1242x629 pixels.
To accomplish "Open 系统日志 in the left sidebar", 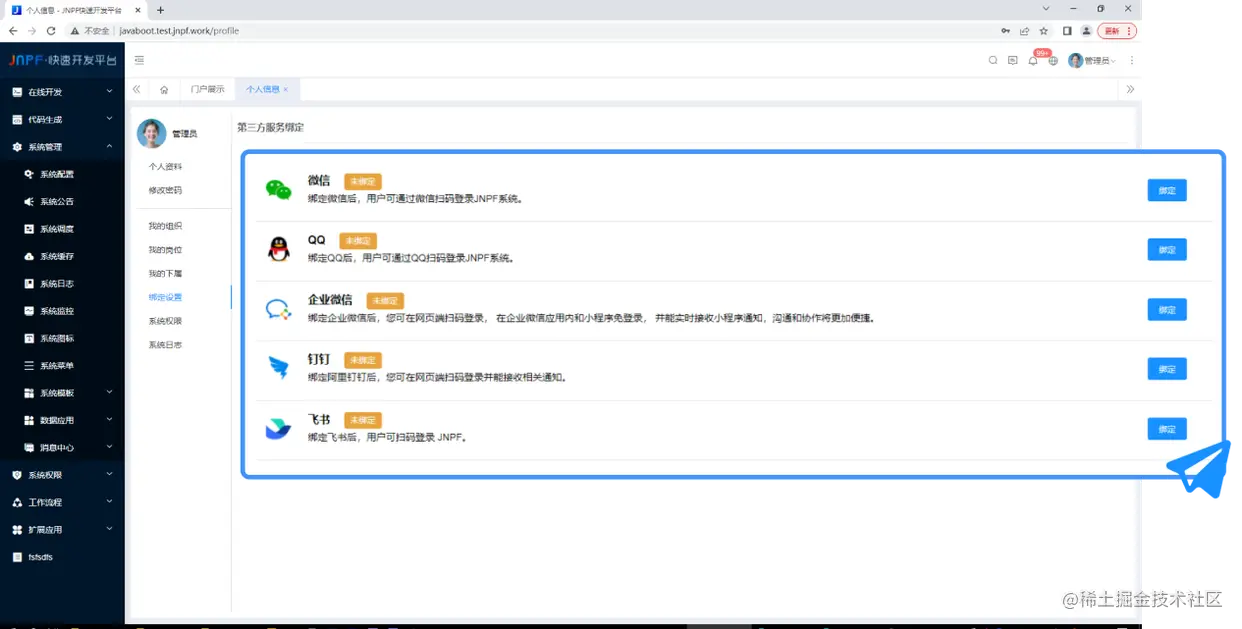I will point(56,284).
